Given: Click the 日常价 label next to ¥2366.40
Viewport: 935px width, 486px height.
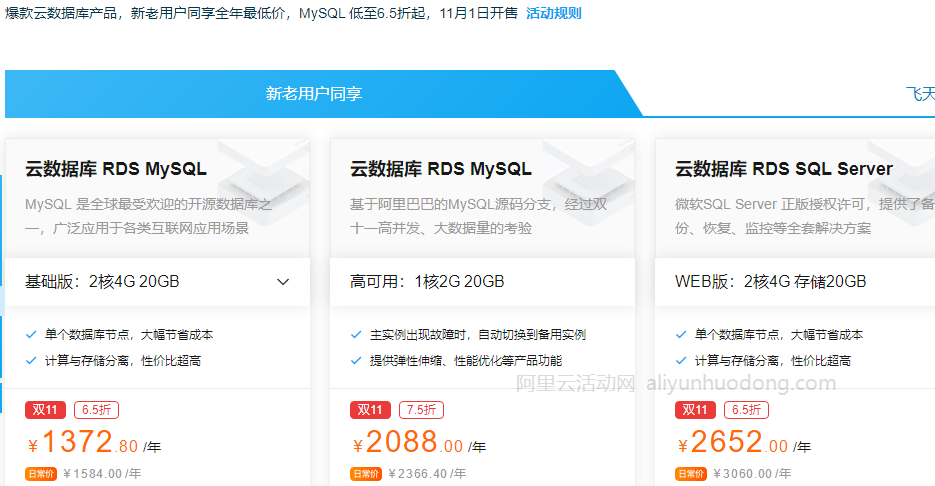Looking at the screenshot, I should 366,474.
